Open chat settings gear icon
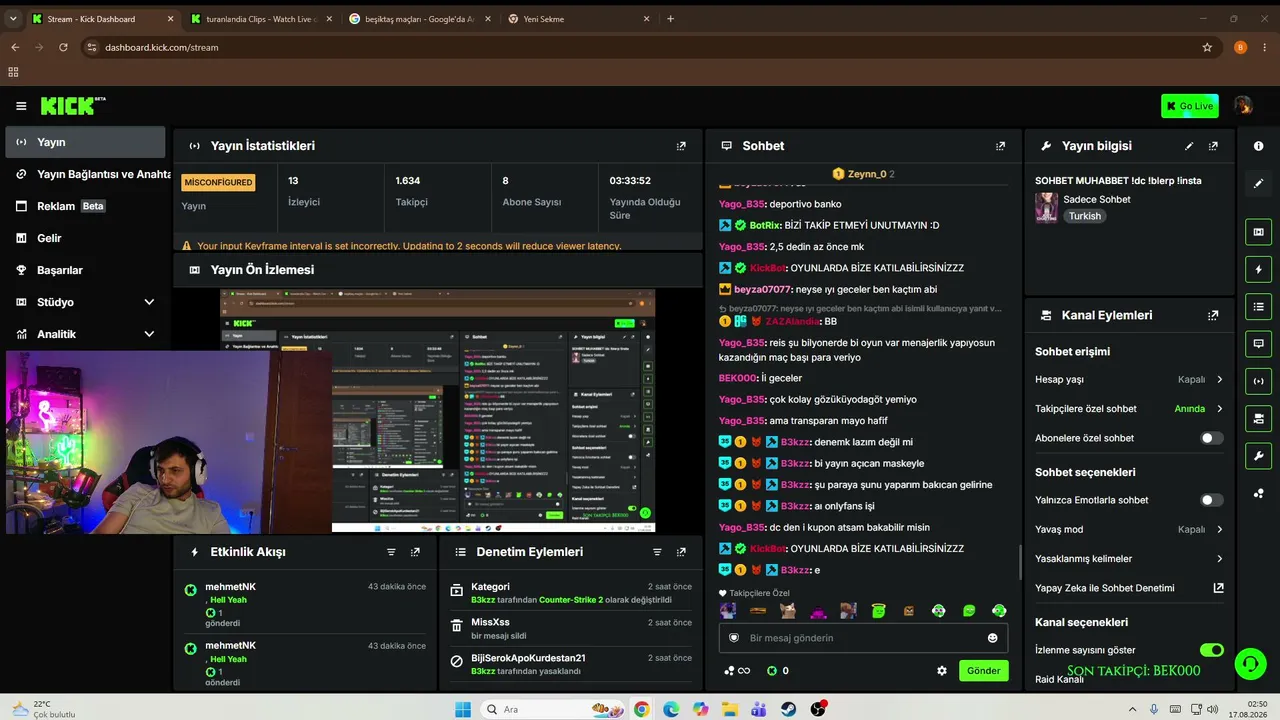1280x720 pixels. click(942, 671)
